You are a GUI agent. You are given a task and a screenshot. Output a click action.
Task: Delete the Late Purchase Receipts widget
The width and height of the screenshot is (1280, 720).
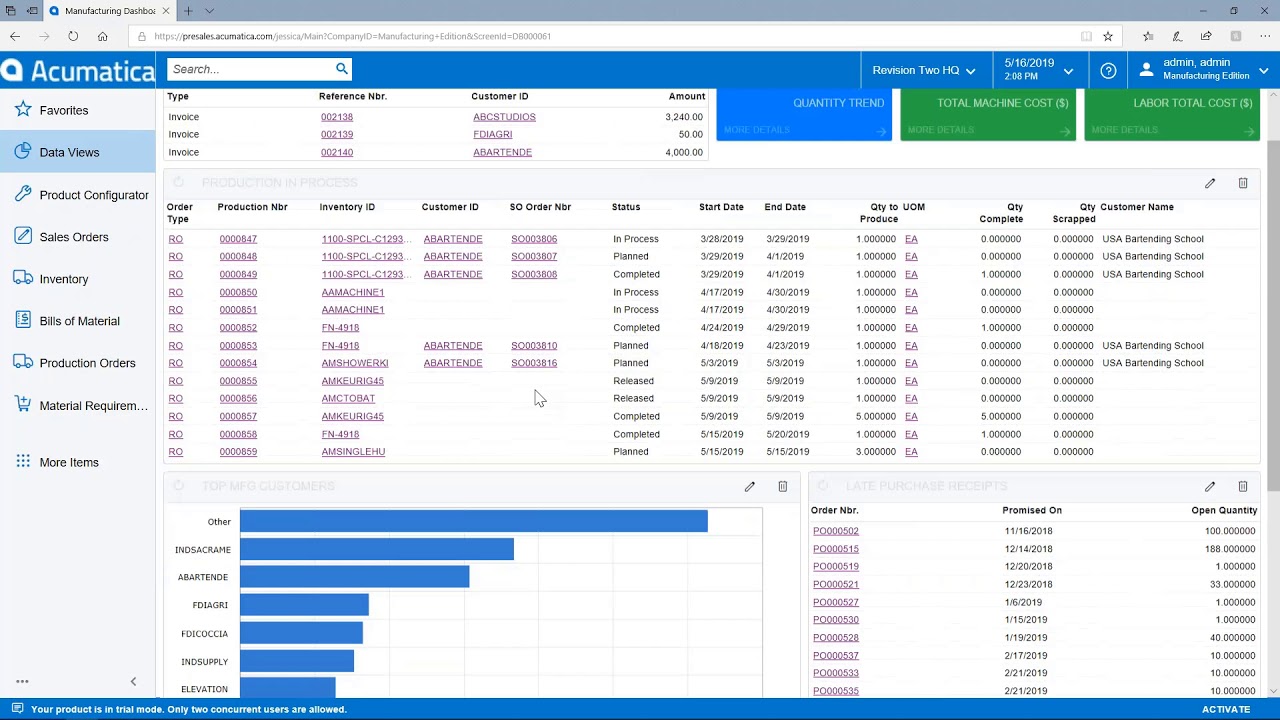(1243, 486)
